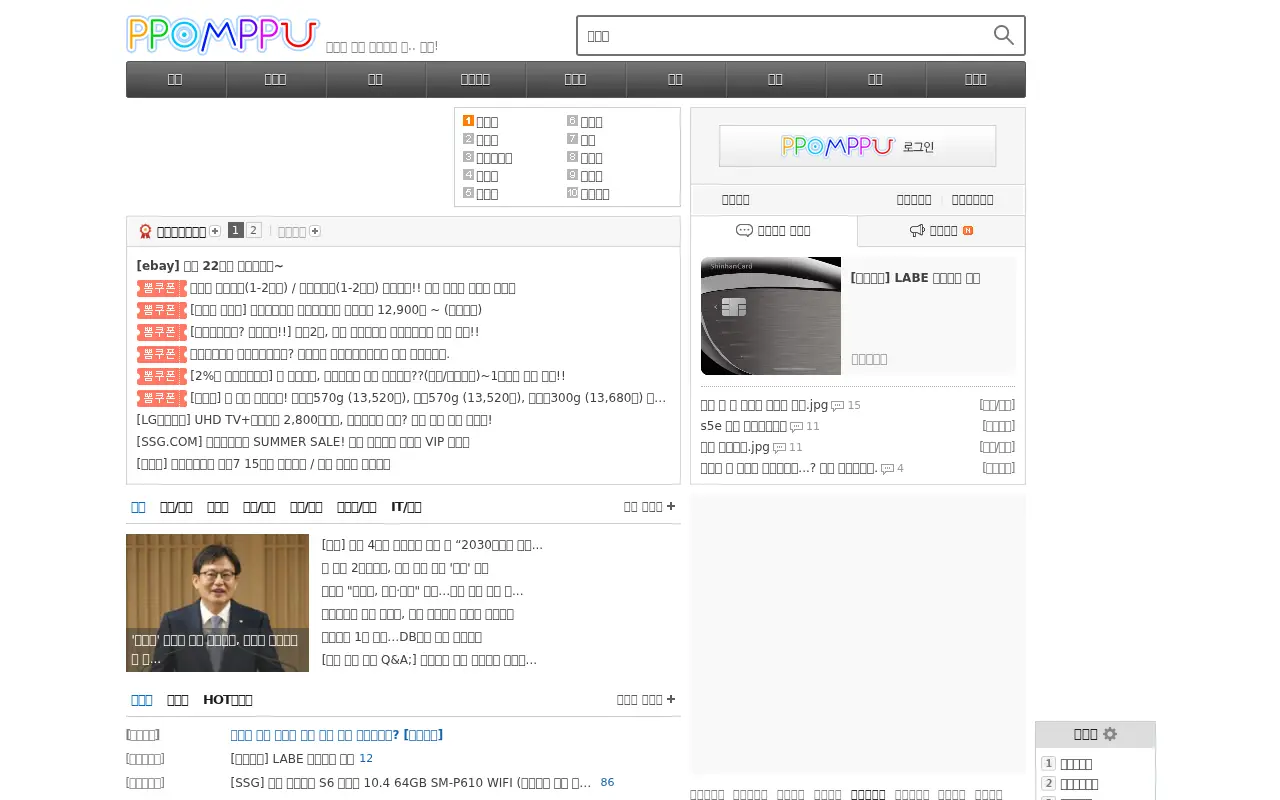The width and height of the screenshot is (1280, 800).
Task: Open the news headline containing Q&A;
Action: point(429,660)
